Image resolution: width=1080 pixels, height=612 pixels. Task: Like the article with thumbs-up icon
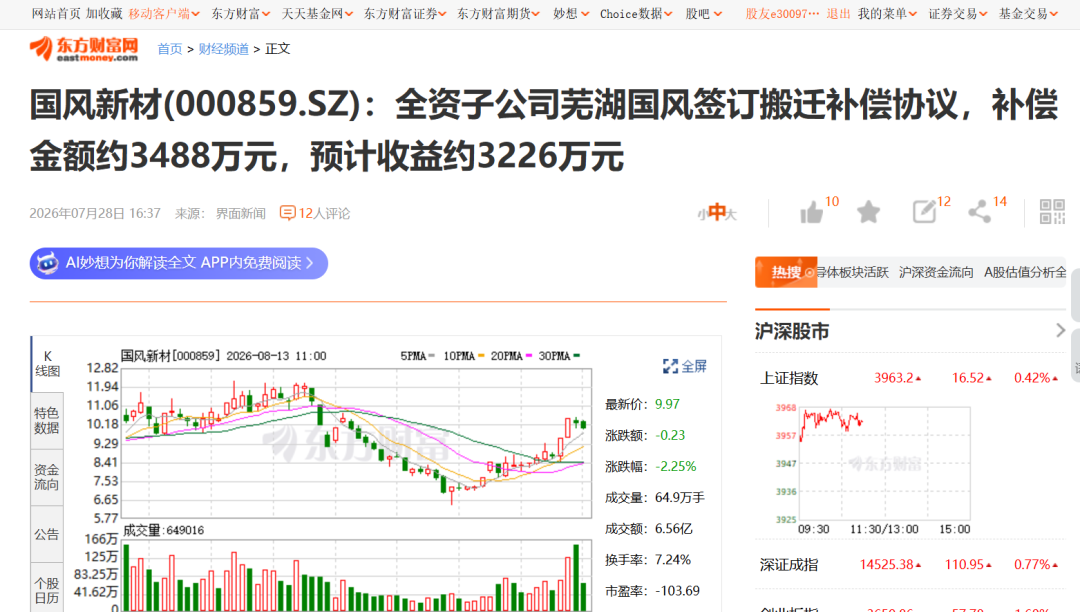click(811, 213)
